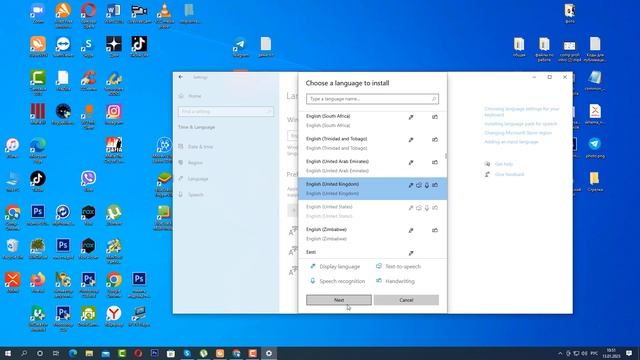Viewport: 640px width, 360px height.
Task: Click the search magnifier in the language box
Action: [434, 99]
